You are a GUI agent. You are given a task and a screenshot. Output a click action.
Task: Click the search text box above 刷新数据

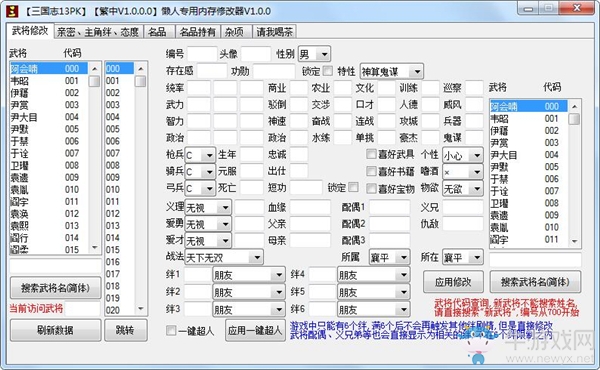(x=55, y=266)
